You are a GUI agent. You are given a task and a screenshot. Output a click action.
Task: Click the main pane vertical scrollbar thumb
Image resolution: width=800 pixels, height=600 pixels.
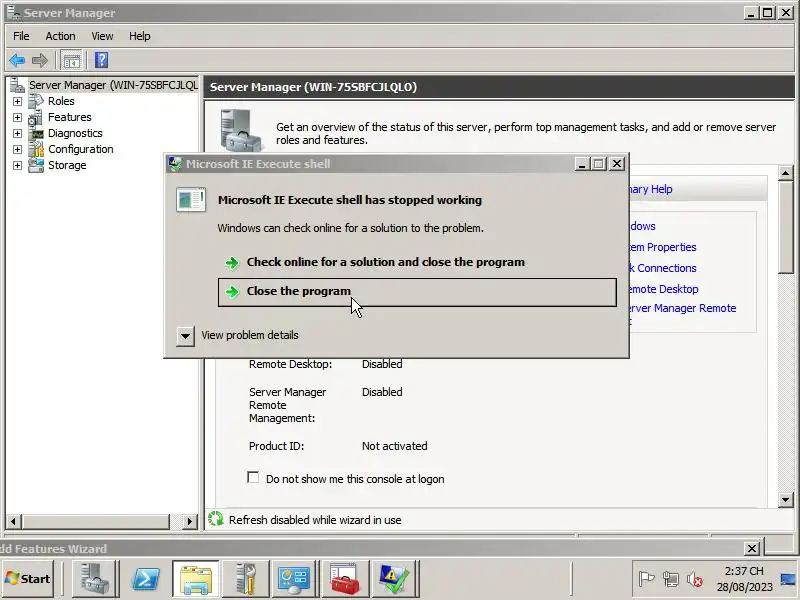(x=786, y=227)
